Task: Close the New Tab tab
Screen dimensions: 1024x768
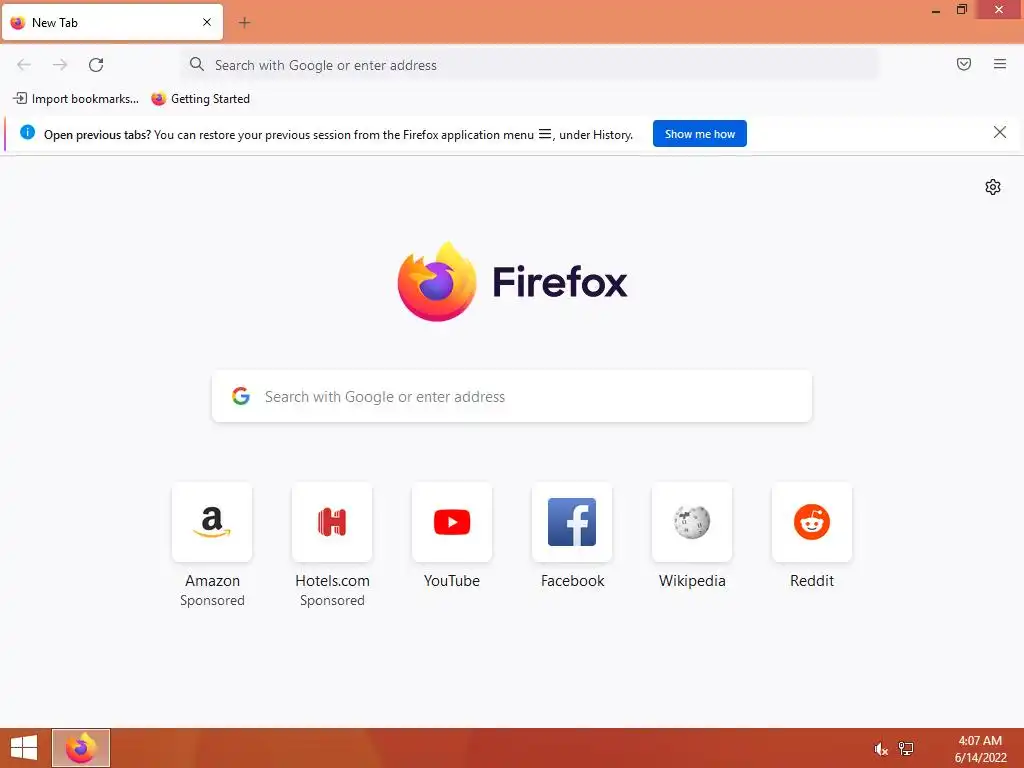Action: click(207, 22)
